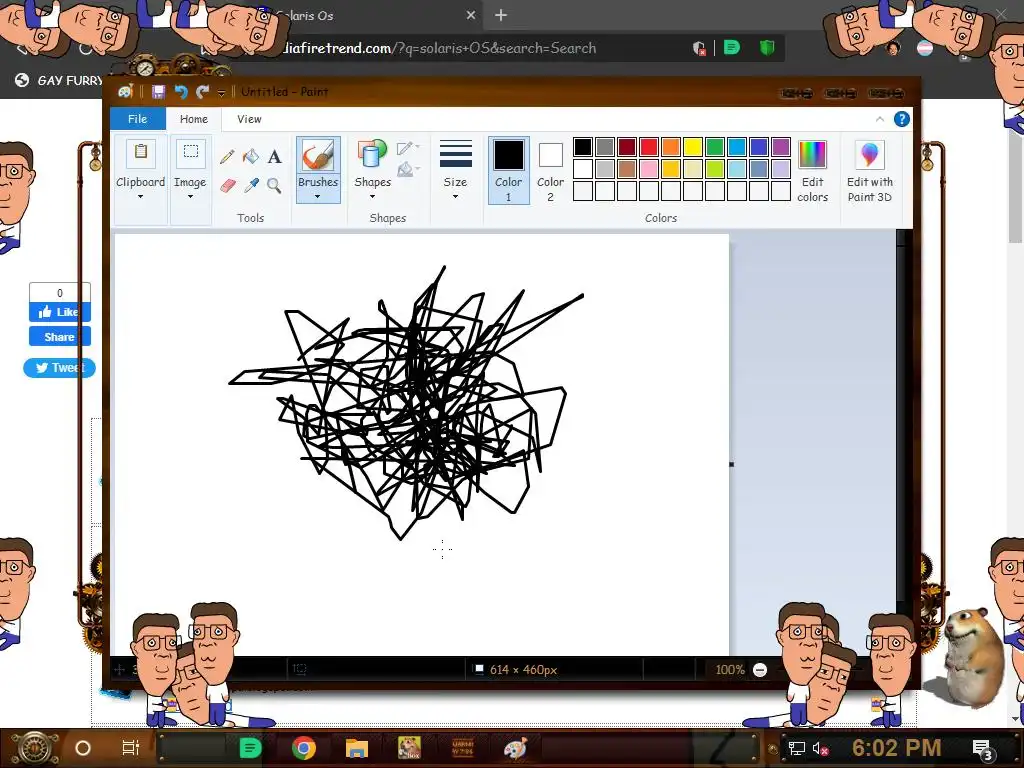Viewport: 1024px width, 768px height.
Task: Click the Undo arrow in quick access toolbar
Action: tap(181, 92)
